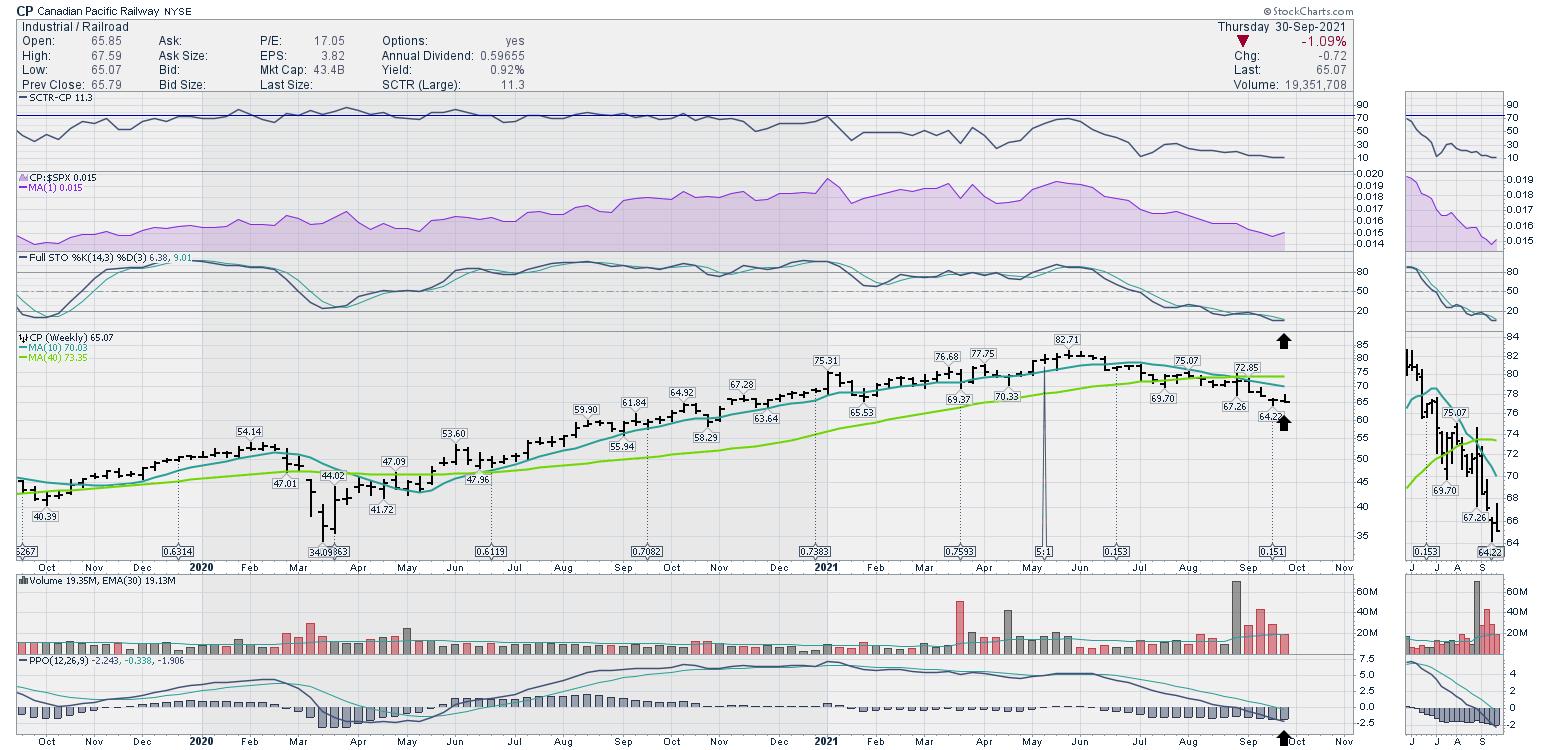Click the 40.39 price label
Screen dimensions: 1550x750
pos(45,517)
